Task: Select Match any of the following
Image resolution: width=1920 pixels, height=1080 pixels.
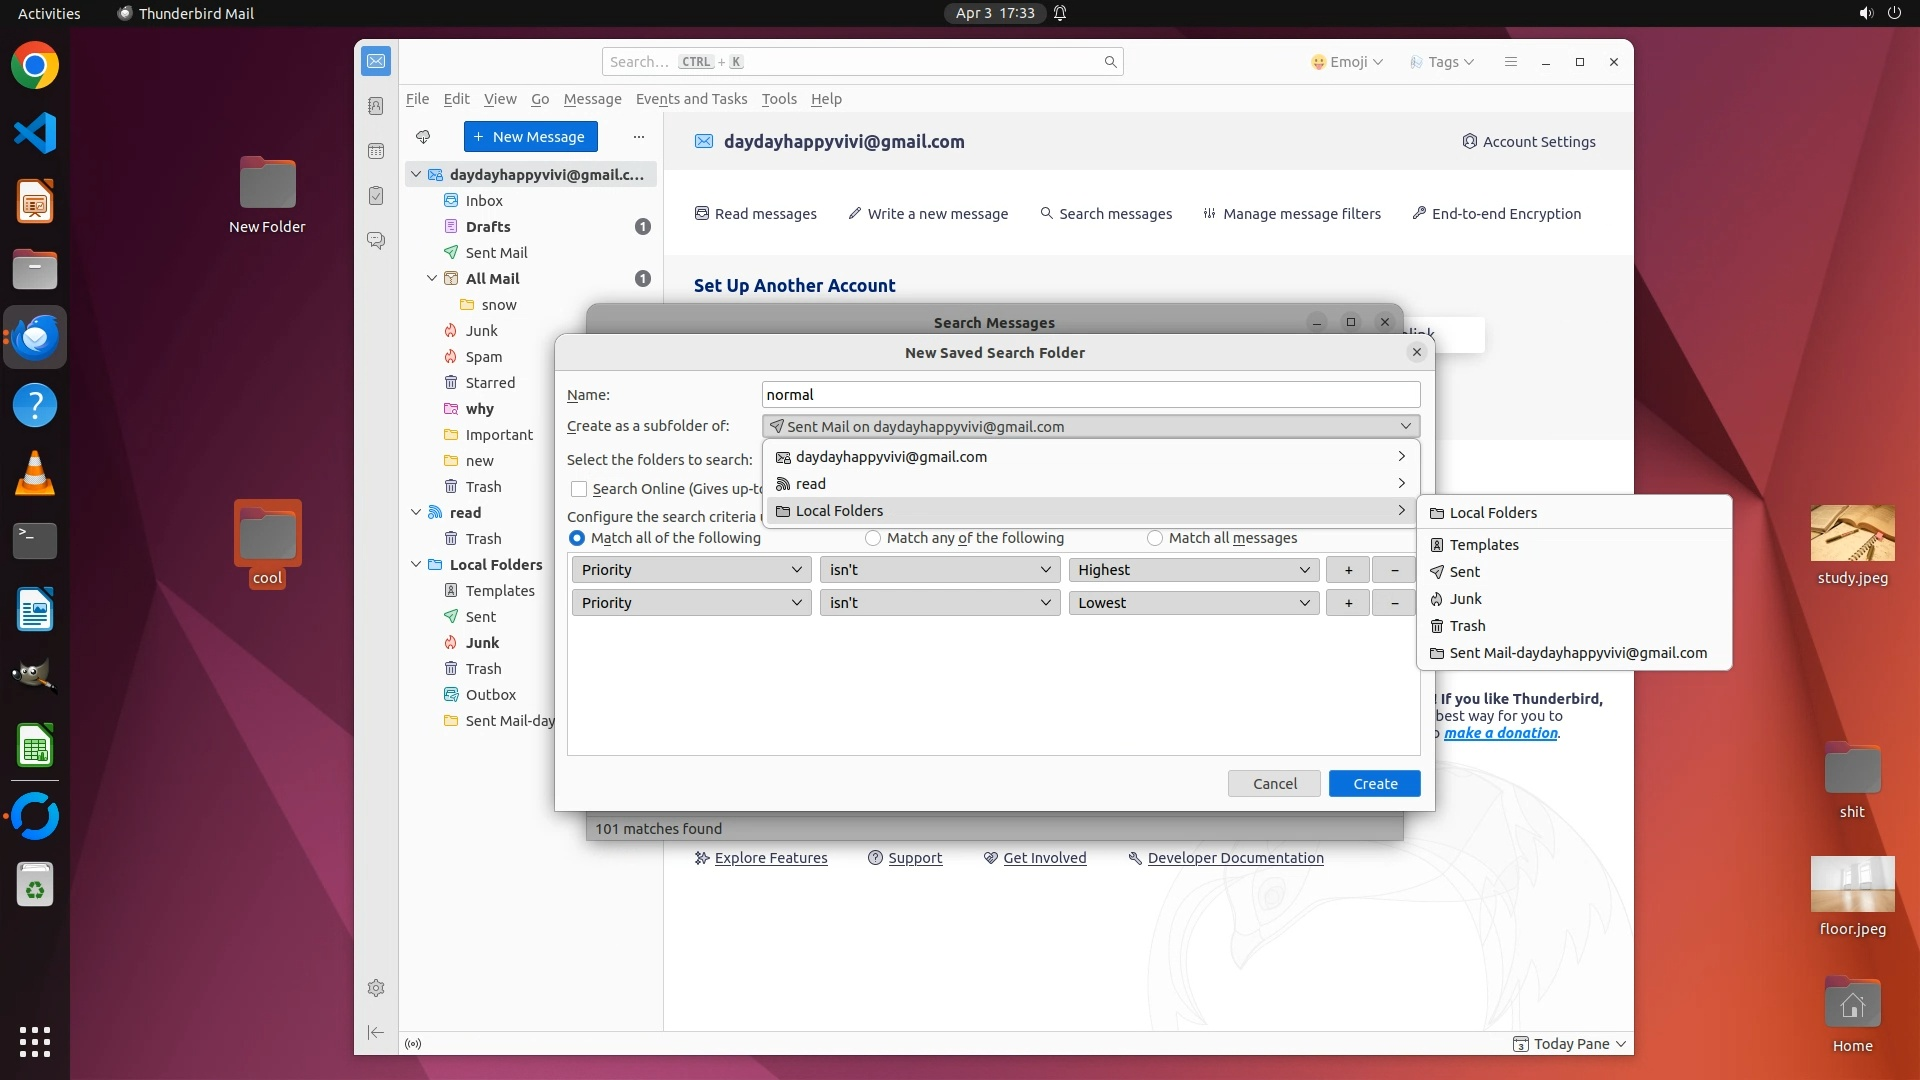Action: point(873,538)
